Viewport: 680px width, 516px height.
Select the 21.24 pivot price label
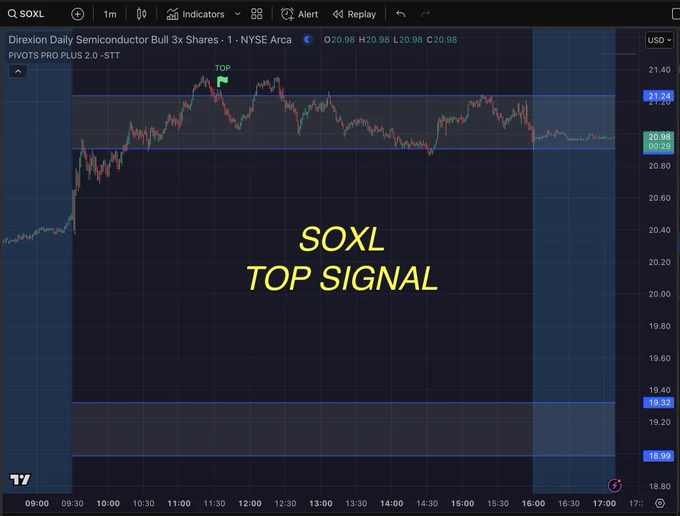(658, 96)
